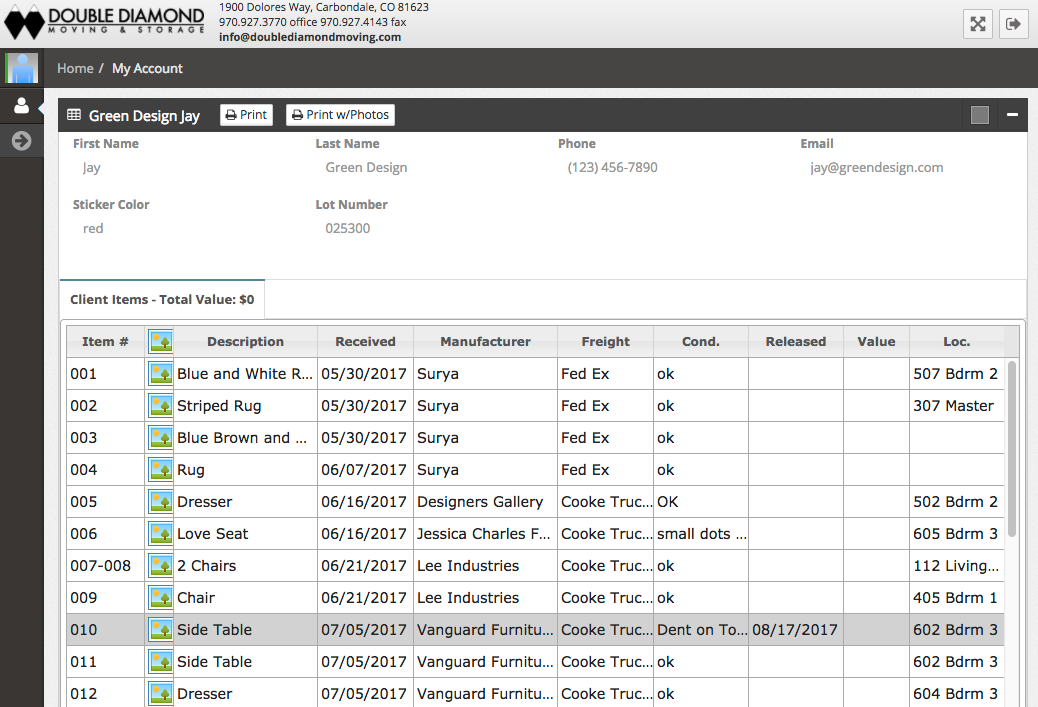Open photo for item 012 Dresser

(x=160, y=693)
